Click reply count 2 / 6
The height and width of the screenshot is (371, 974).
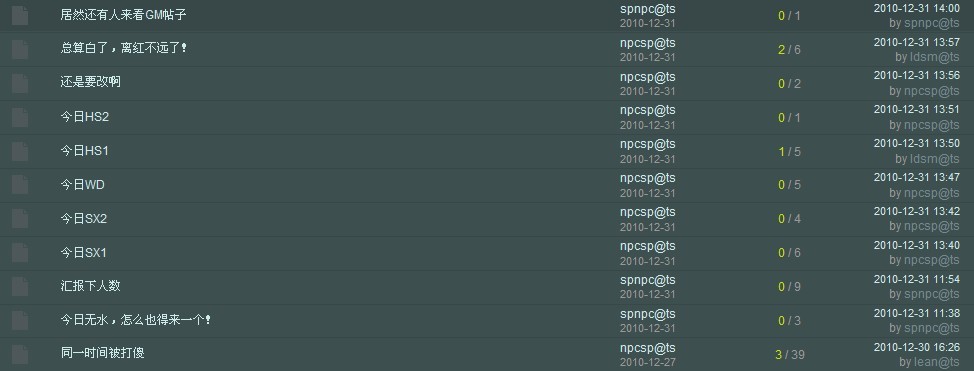789,50
